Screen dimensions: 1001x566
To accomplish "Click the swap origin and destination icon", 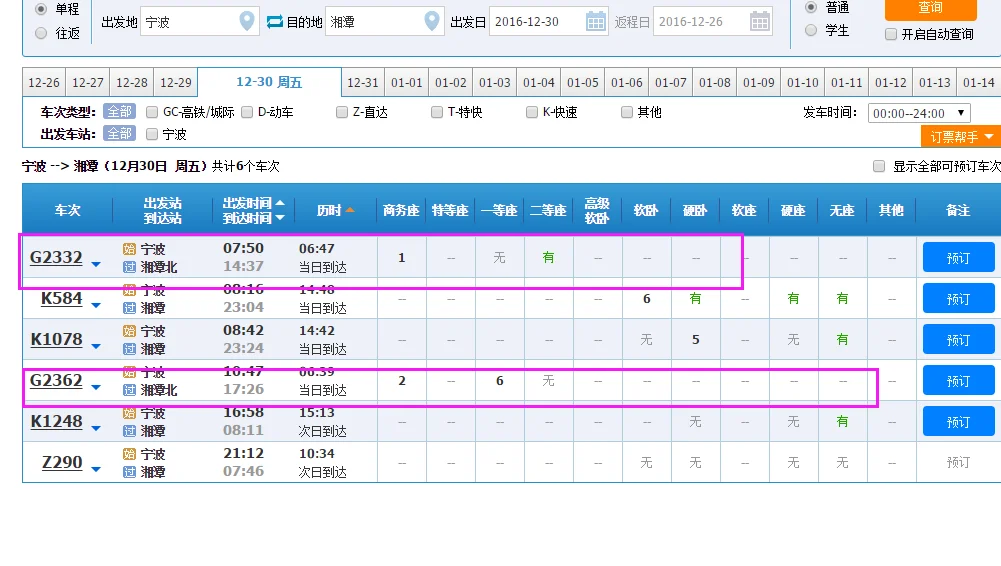I will pos(275,22).
